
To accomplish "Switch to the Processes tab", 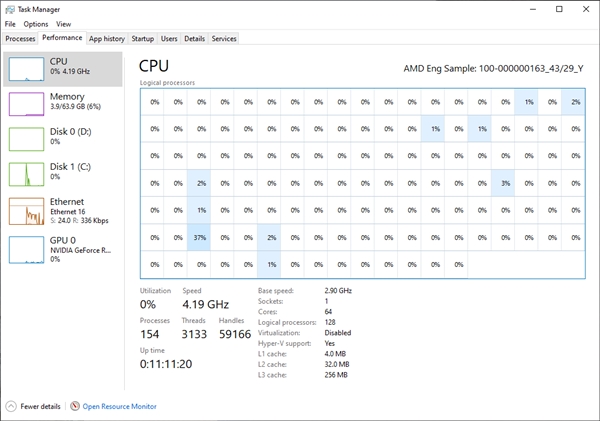I will (x=20, y=39).
